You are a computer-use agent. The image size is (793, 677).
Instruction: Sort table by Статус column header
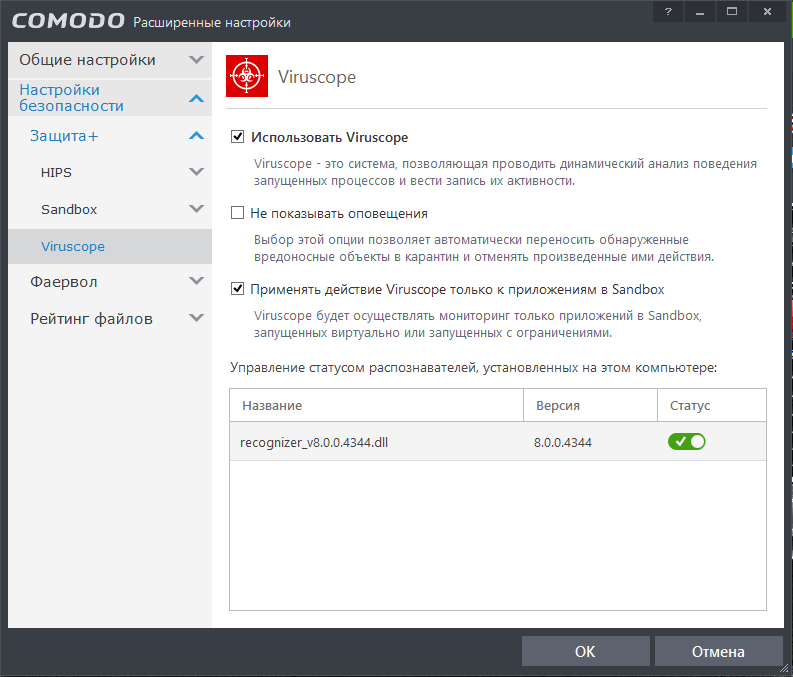coord(712,405)
